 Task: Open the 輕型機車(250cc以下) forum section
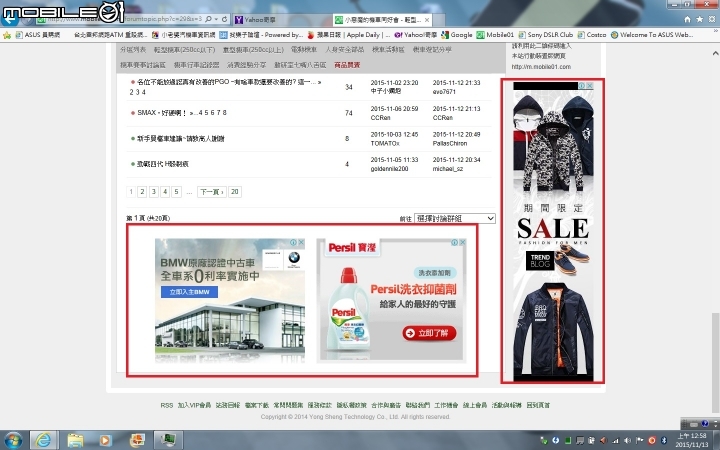pos(184,50)
